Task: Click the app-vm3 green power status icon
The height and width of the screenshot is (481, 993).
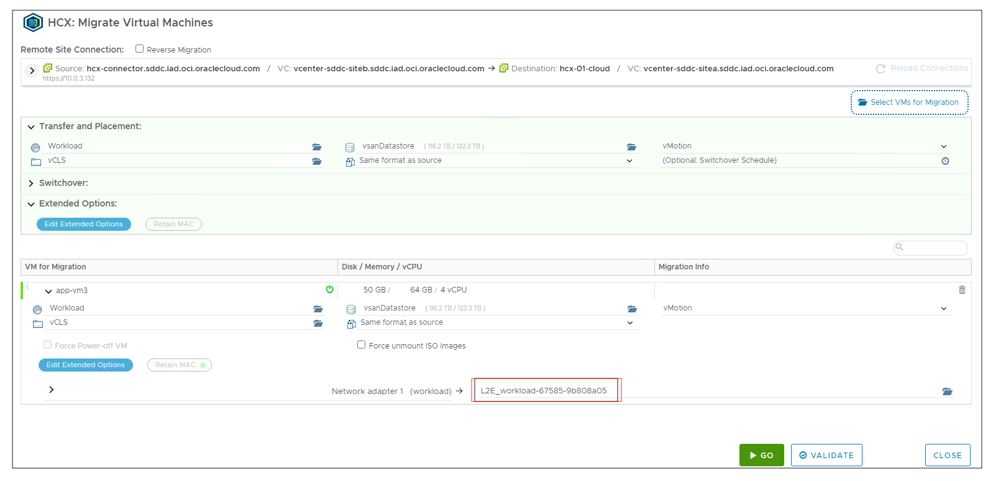Action: [x=329, y=289]
